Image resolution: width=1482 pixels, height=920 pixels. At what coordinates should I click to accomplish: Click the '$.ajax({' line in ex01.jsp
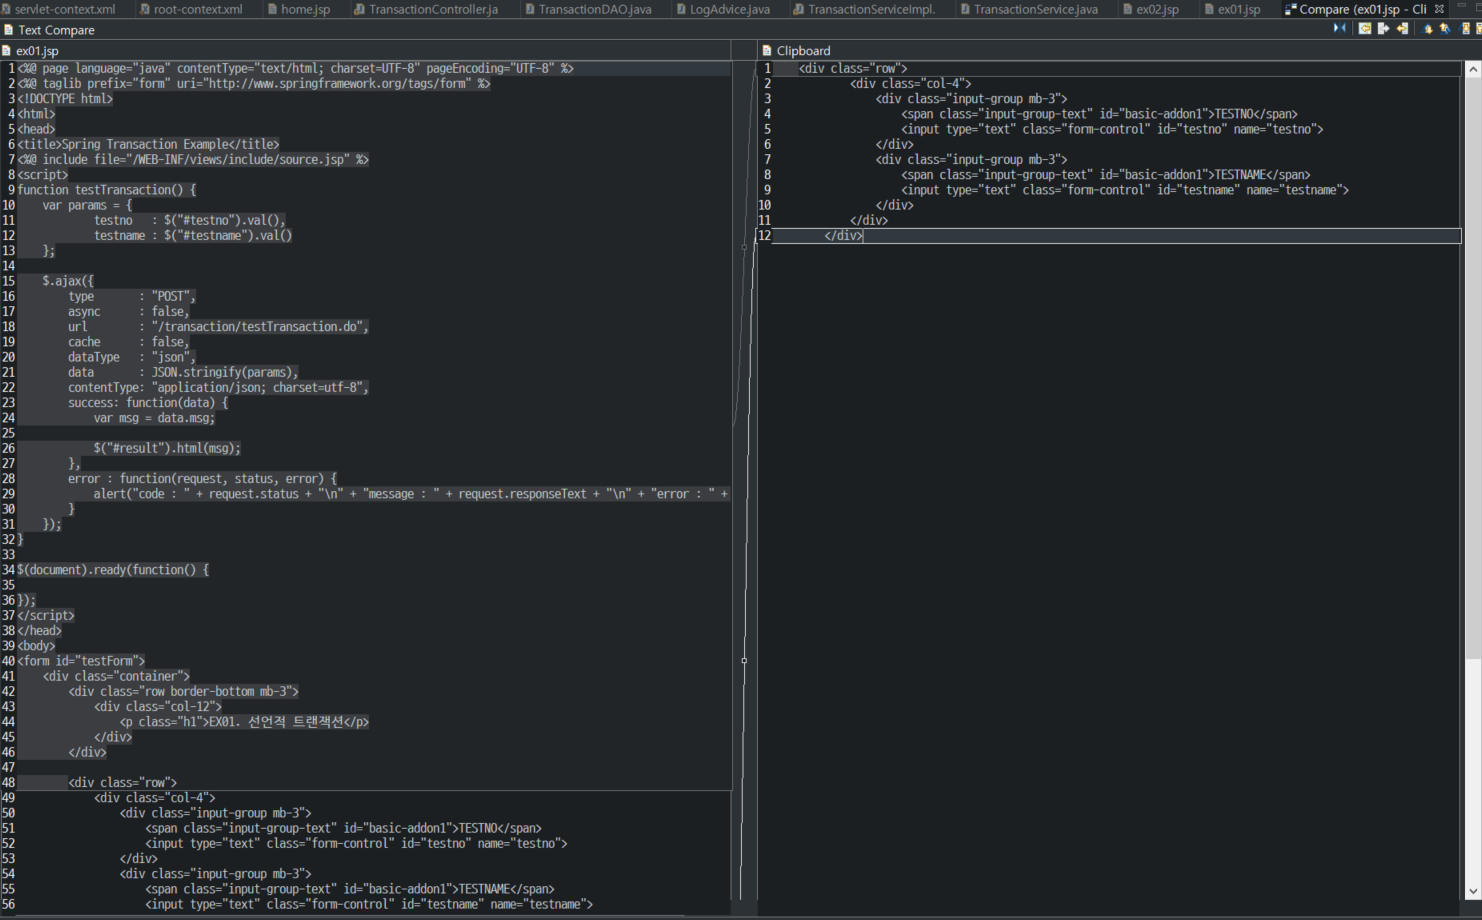(68, 281)
